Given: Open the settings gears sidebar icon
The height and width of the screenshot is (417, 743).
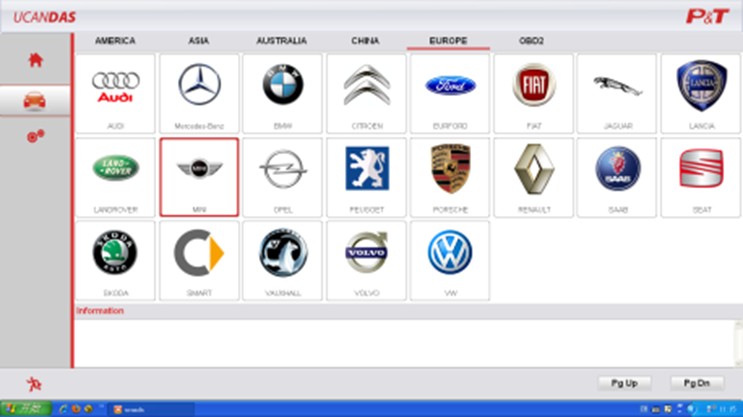Looking at the screenshot, I should point(36,136).
